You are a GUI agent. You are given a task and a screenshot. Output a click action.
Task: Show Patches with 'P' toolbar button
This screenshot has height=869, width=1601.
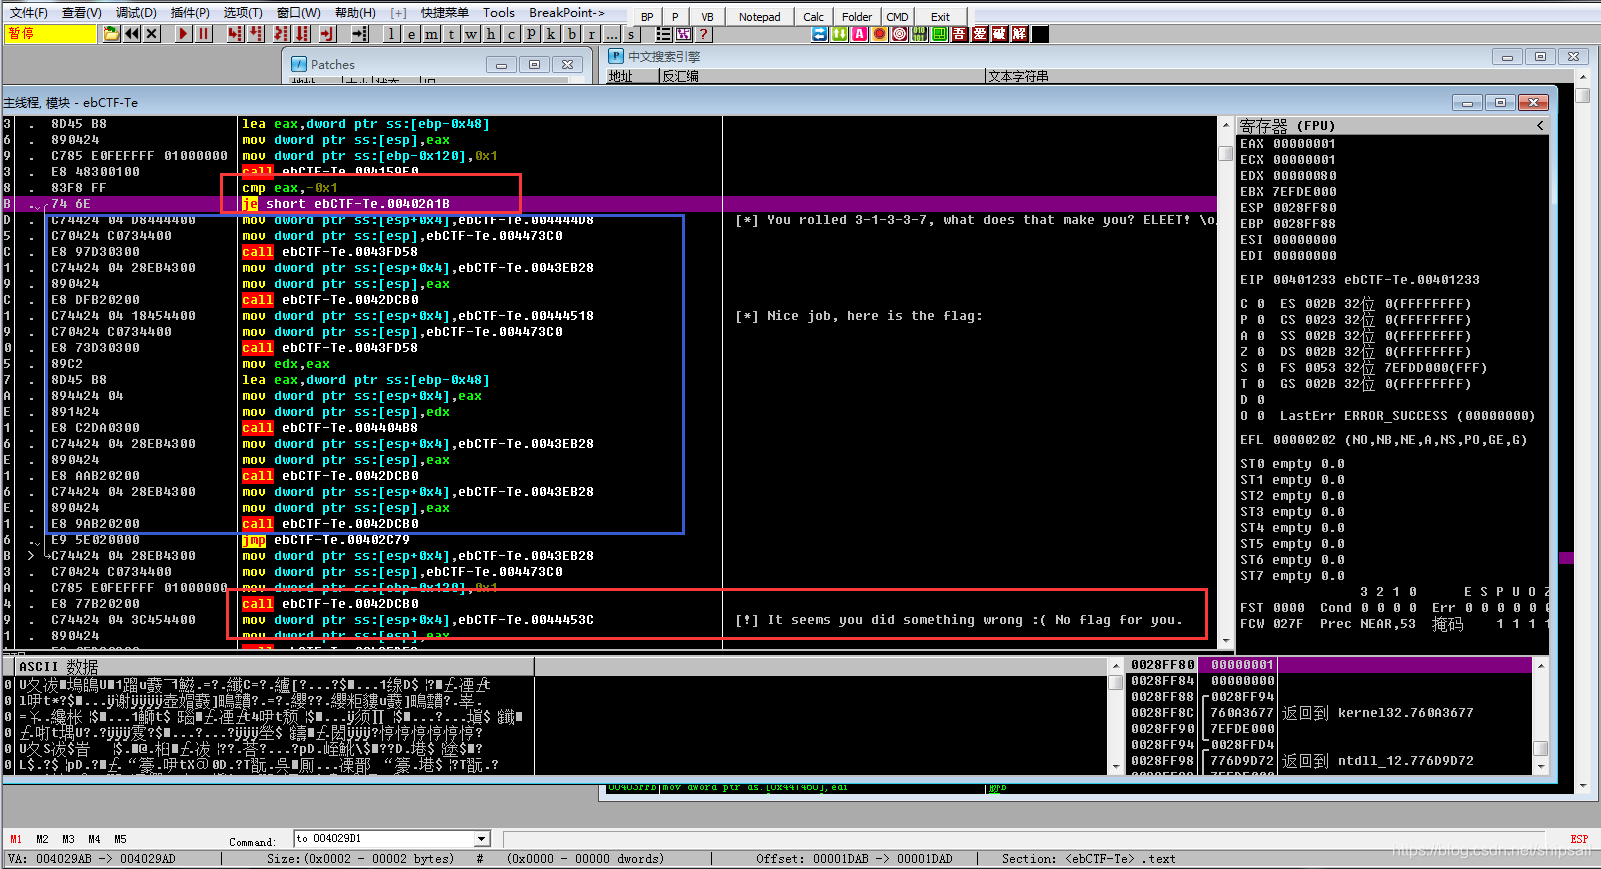pyautogui.click(x=531, y=34)
